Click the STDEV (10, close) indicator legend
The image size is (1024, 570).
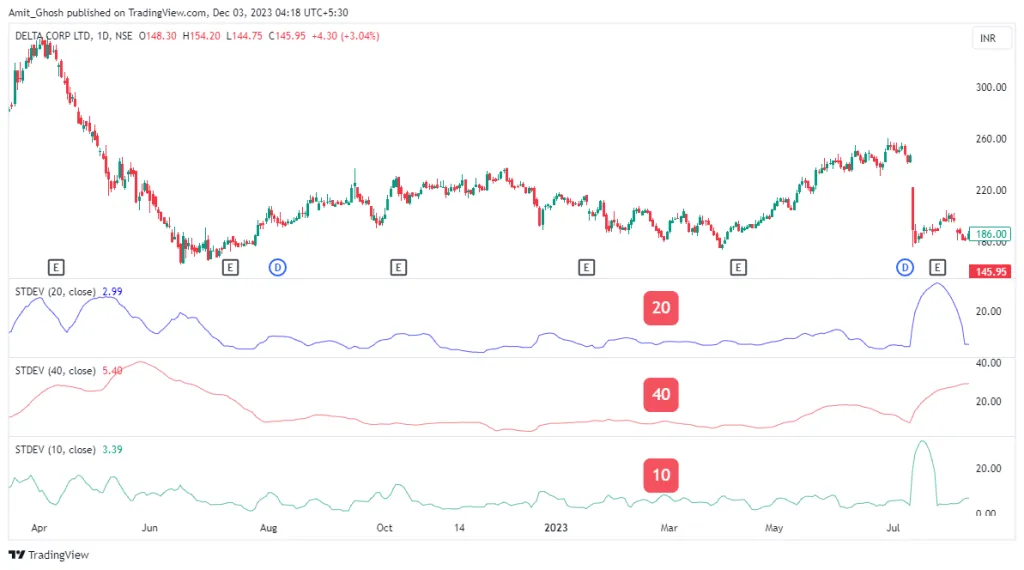click(55, 449)
